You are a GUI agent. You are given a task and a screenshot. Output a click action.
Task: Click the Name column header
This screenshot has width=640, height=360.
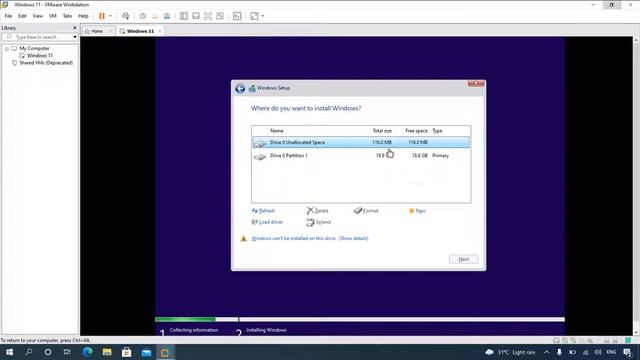click(x=276, y=131)
